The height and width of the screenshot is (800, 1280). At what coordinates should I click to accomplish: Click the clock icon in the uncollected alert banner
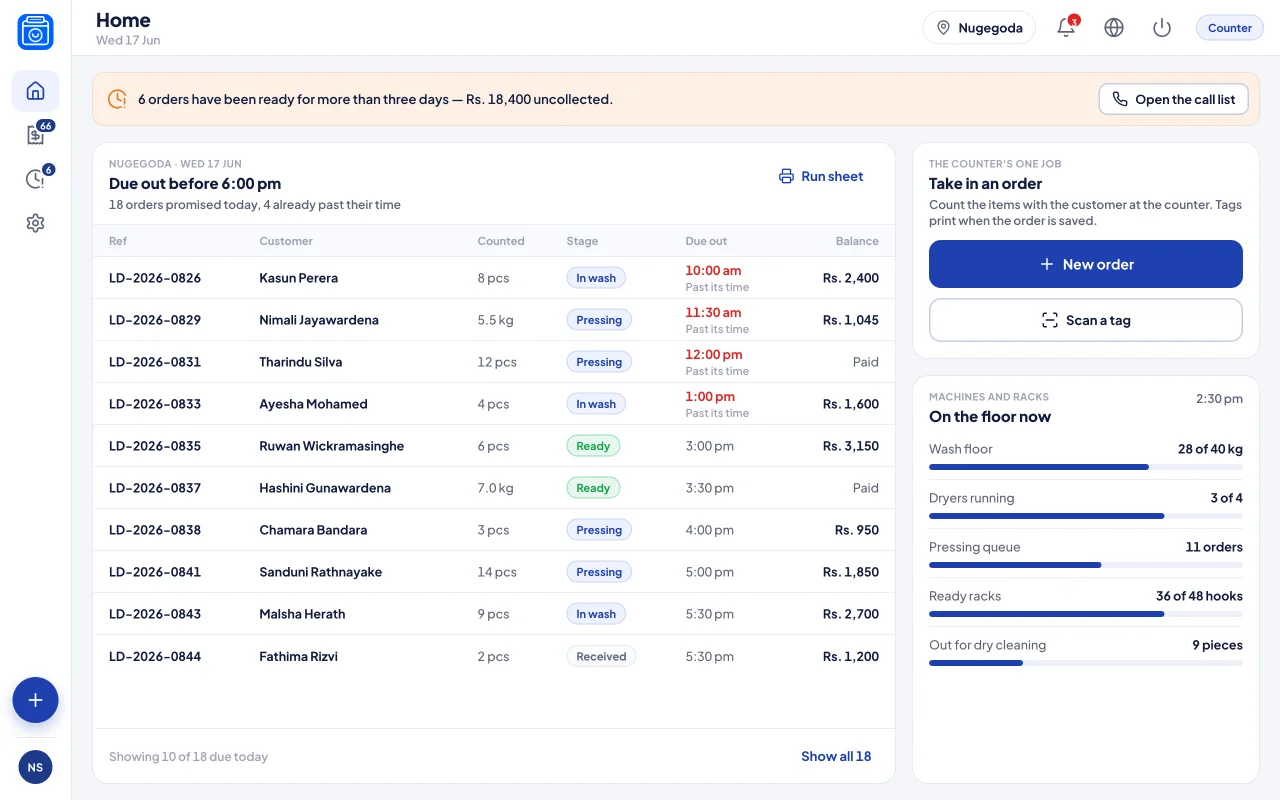pos(117,99)
